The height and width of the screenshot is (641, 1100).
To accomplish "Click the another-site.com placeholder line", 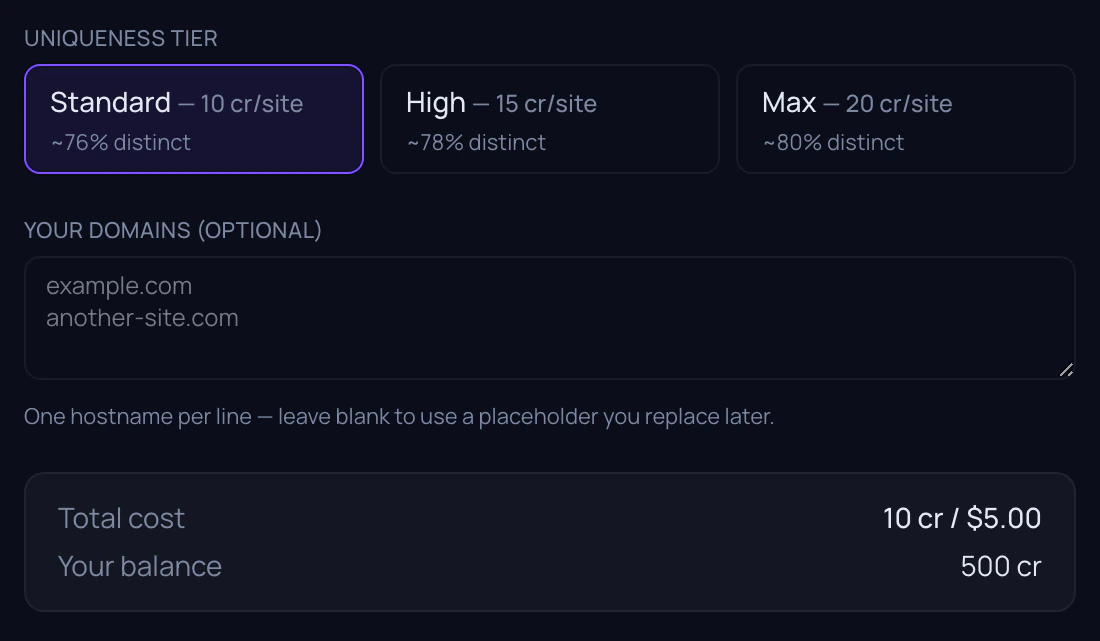I will (x=142, y=318).
